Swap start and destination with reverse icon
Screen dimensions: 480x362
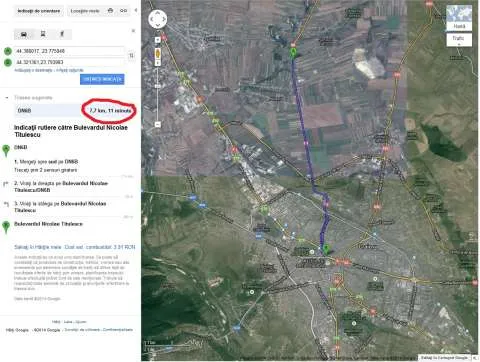coord(131,55)
